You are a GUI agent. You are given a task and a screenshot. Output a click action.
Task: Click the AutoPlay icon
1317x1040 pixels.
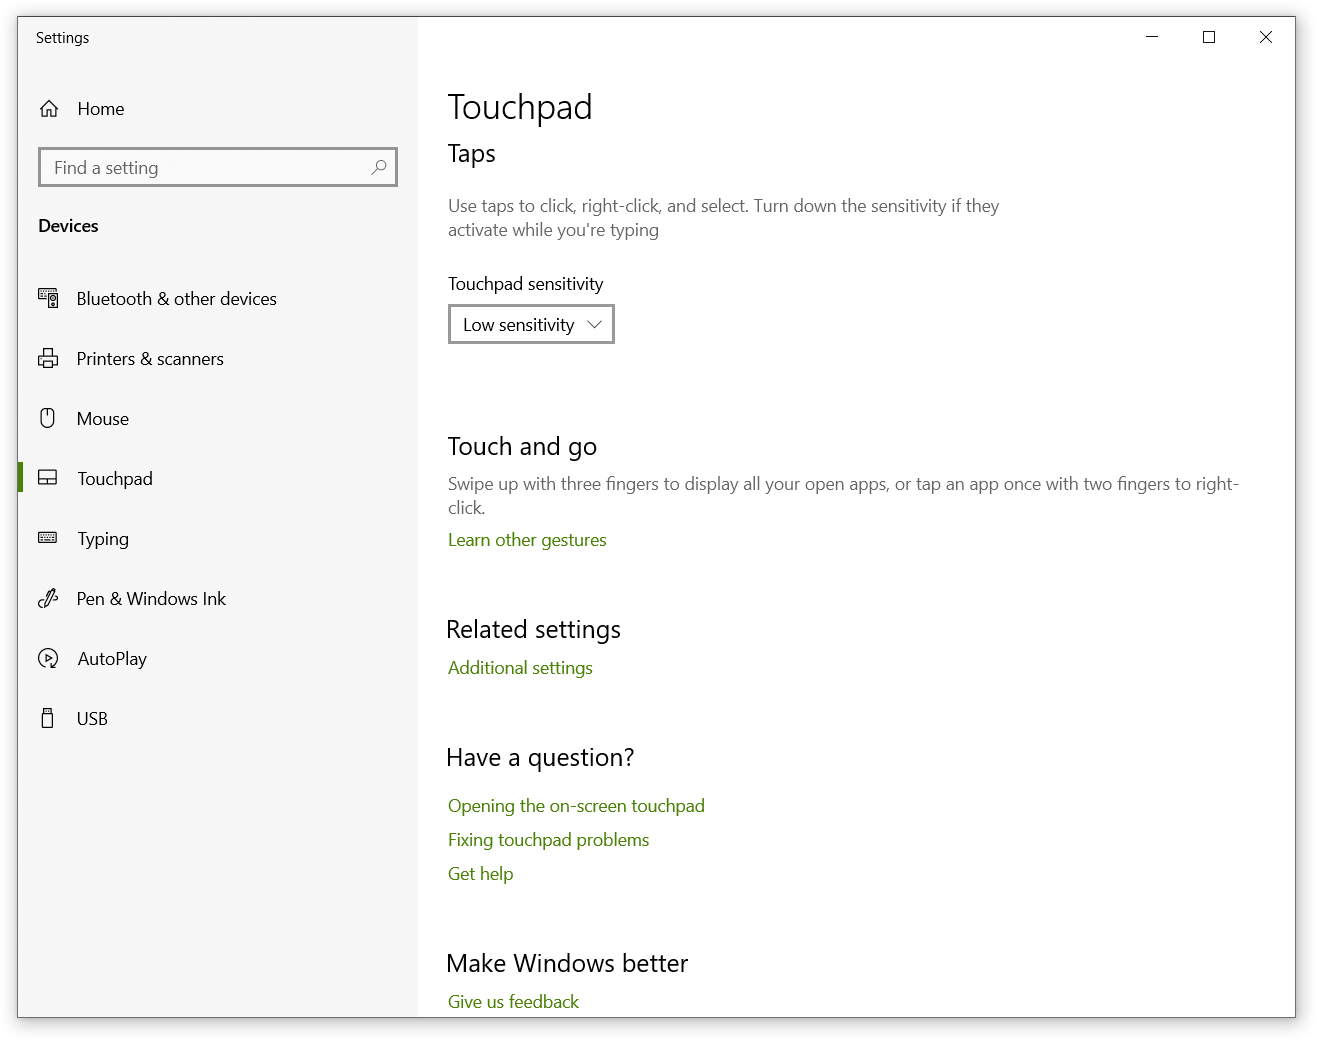pyautogui.click(x=48, y=658)
